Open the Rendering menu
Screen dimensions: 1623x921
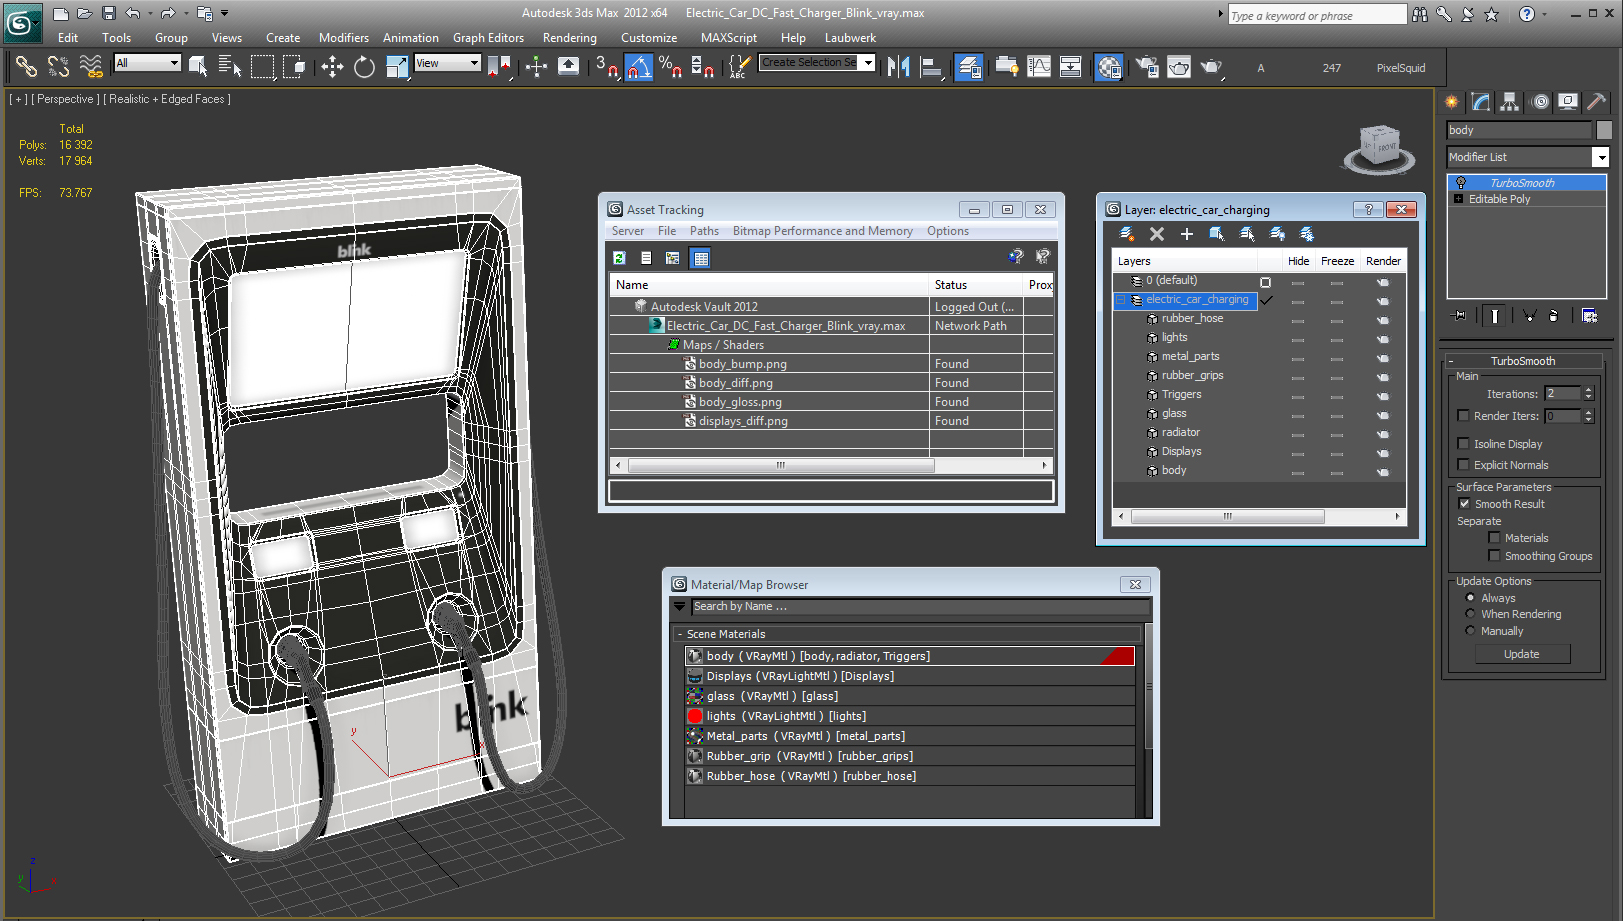coord(569,38)
